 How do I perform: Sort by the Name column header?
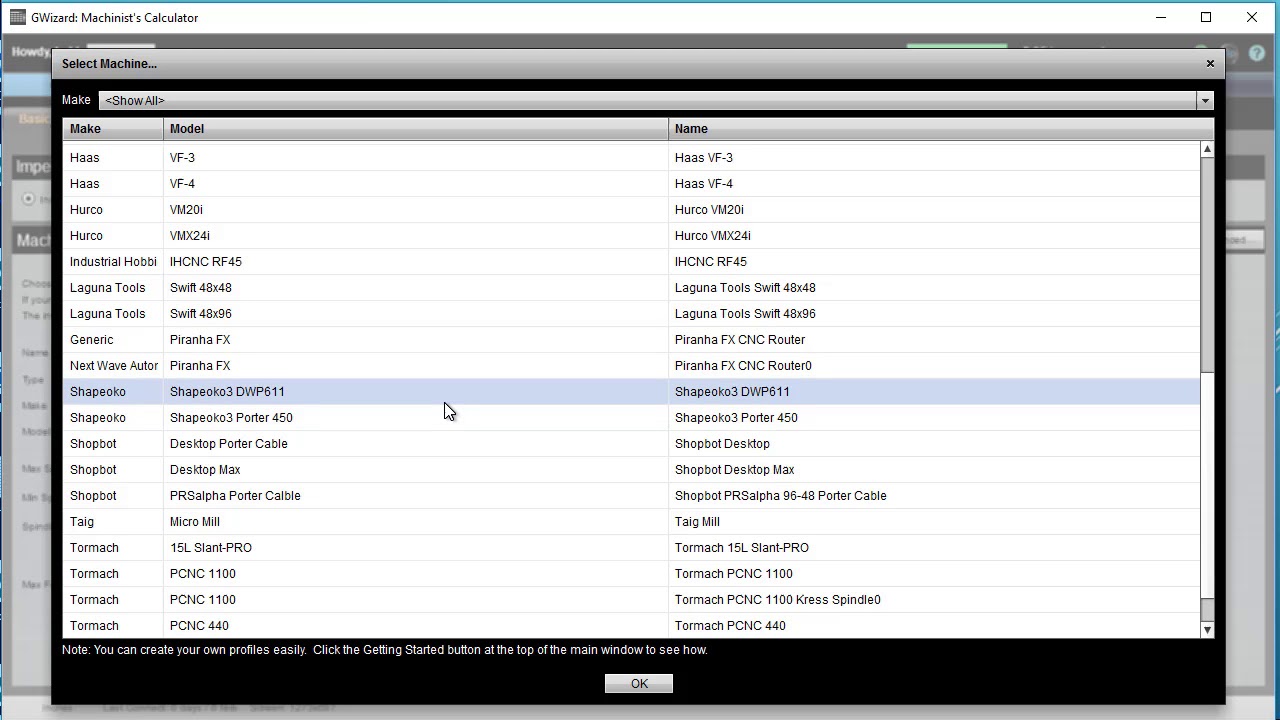pyautogui.click(x=940, y=129)
